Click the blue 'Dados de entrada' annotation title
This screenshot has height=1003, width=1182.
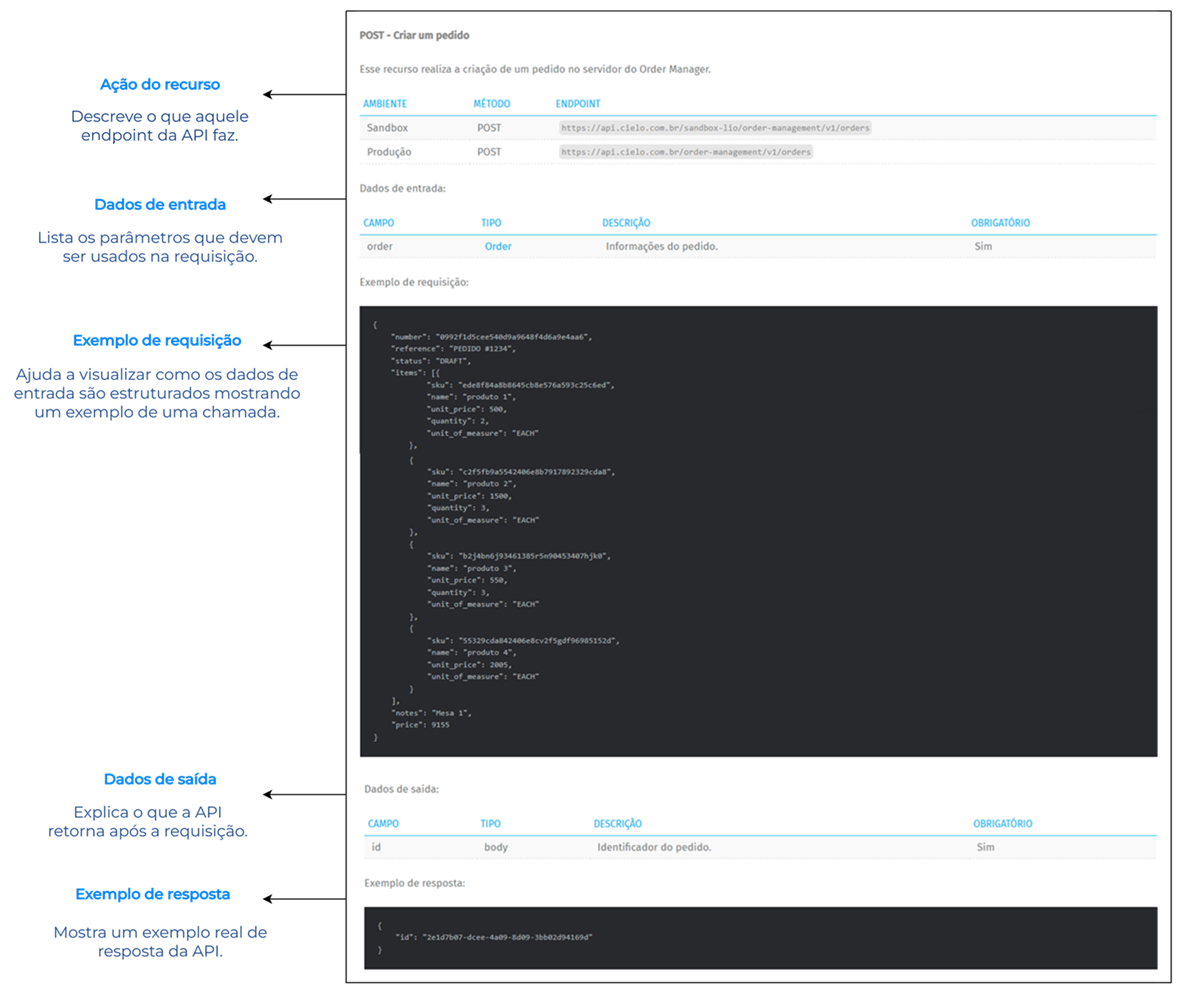tap(160, 204)
